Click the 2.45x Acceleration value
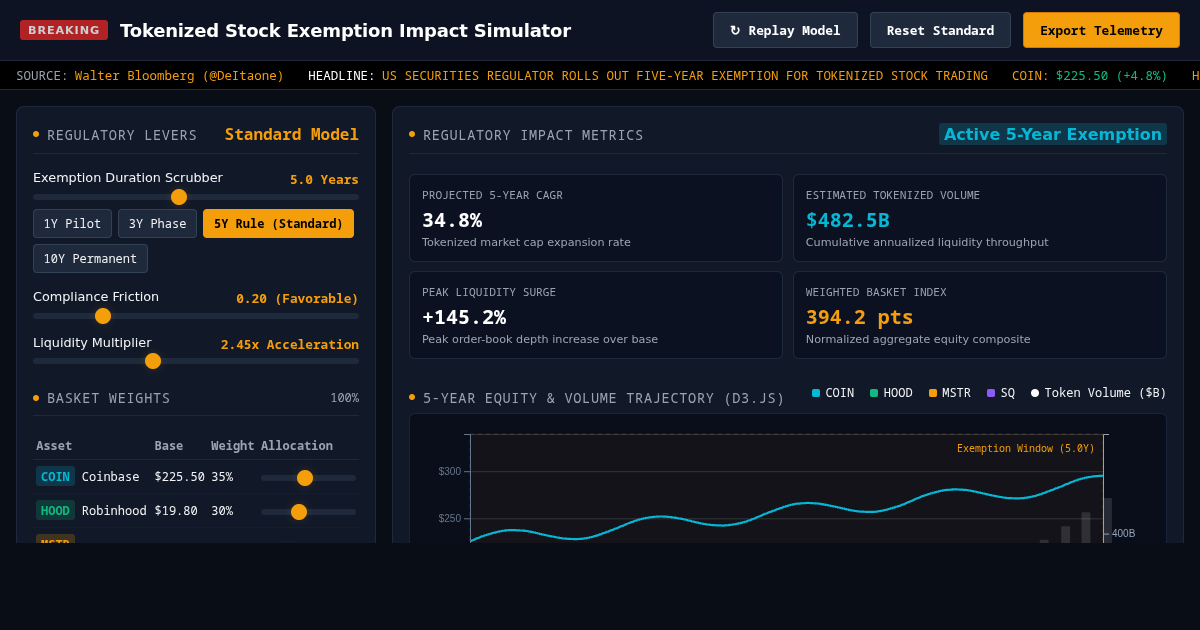1200x630 pixels. coord(290,344)
